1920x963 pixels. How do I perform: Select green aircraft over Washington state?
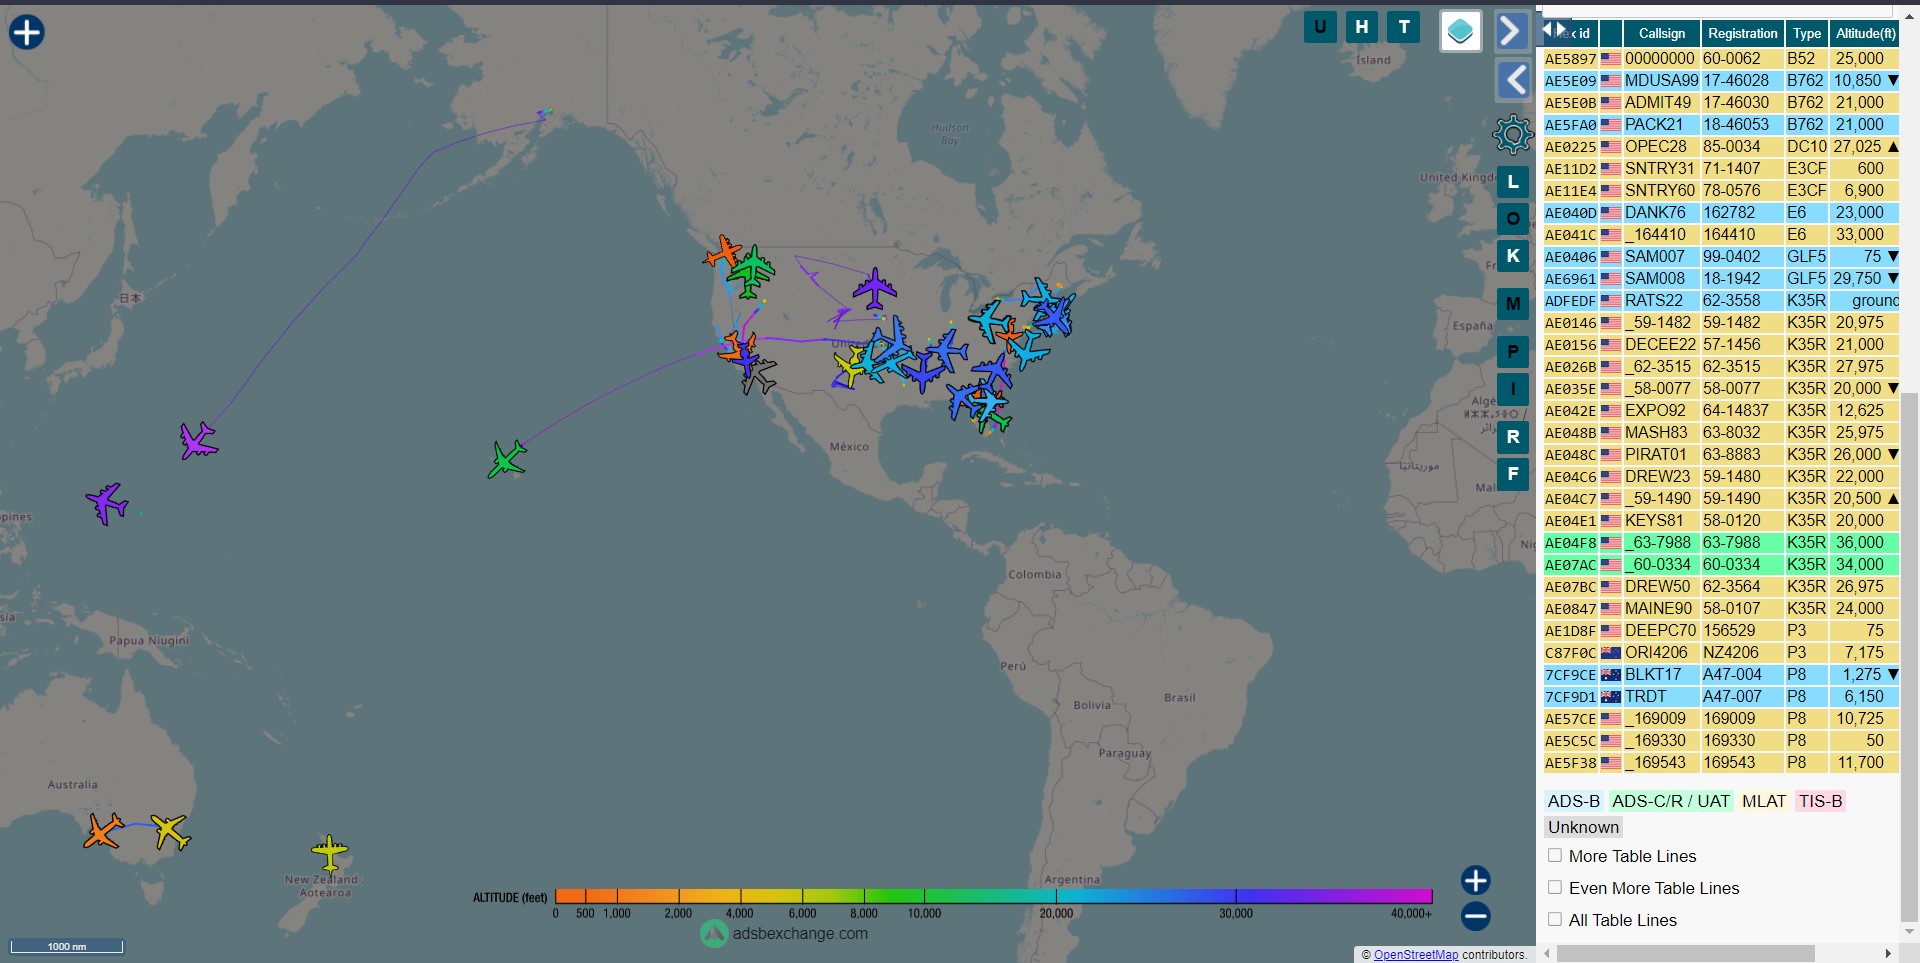click(x=751, y=270)
